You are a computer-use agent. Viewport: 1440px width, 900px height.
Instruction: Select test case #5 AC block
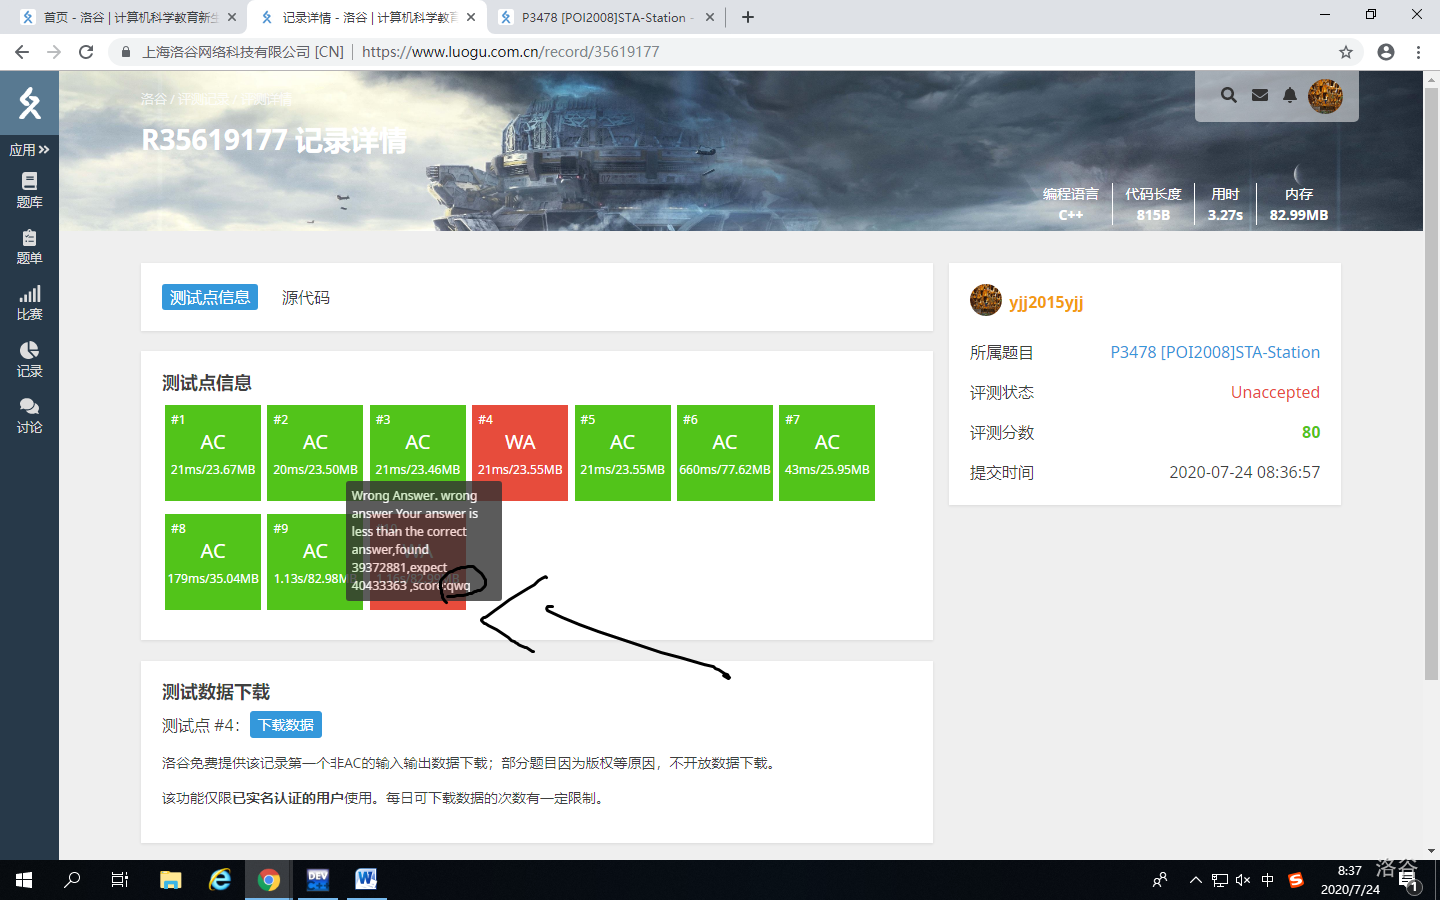pyautogui.click(x=622, y=453)
